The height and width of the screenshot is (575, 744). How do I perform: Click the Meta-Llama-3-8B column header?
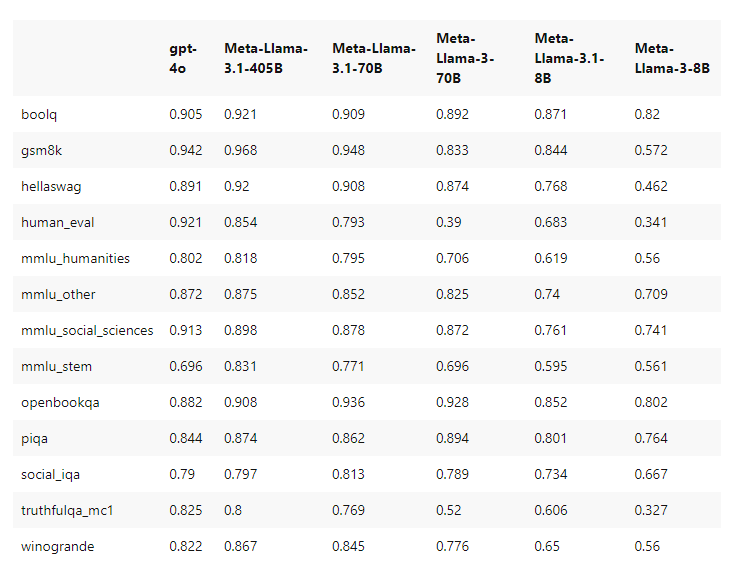click(x=672, y=57)
